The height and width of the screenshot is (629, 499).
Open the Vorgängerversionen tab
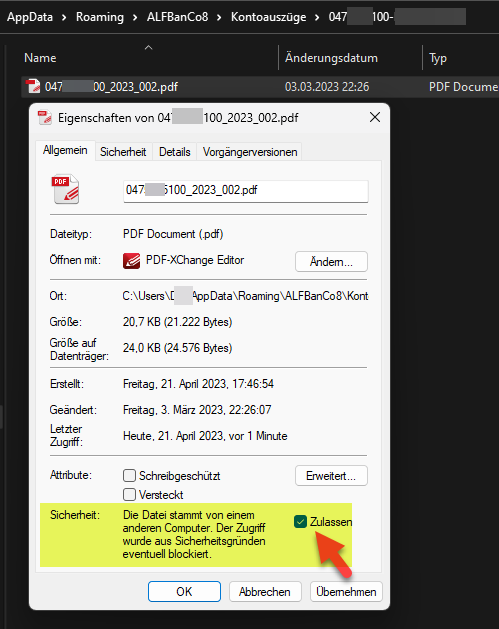[x=250, y=152]
